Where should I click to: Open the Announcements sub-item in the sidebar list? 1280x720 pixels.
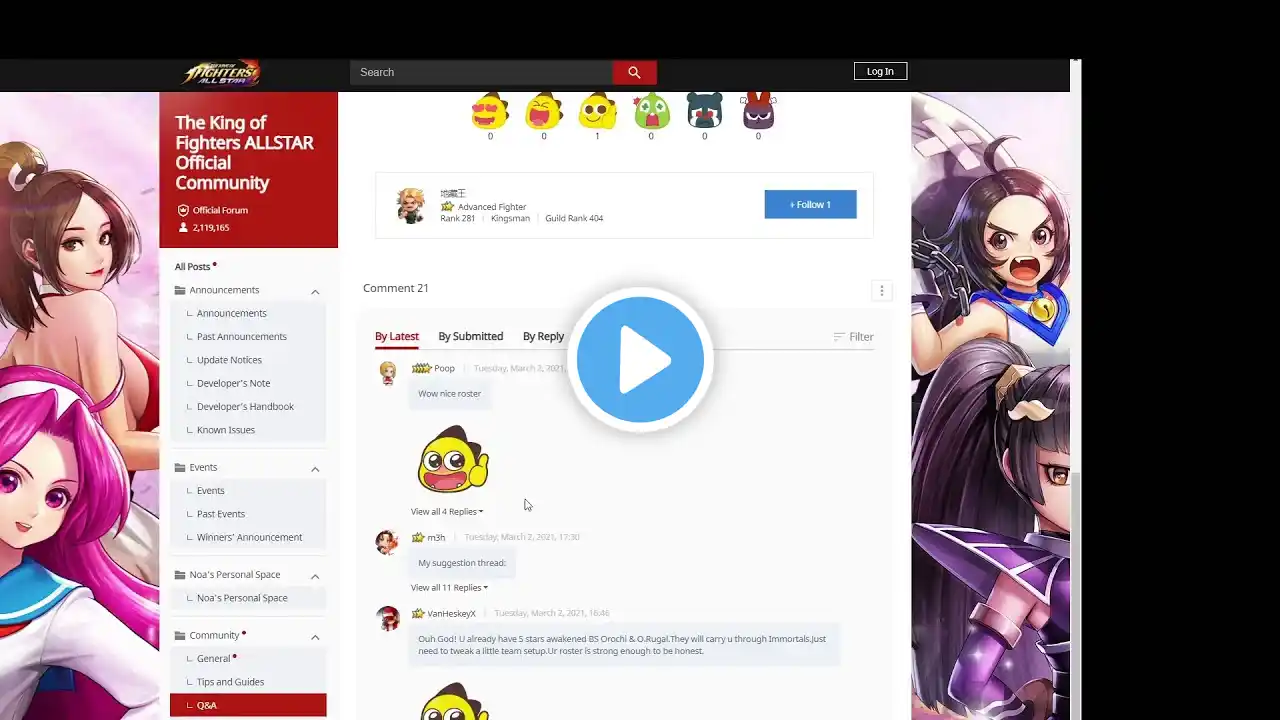pyautogui.click(x=231, y=313)
